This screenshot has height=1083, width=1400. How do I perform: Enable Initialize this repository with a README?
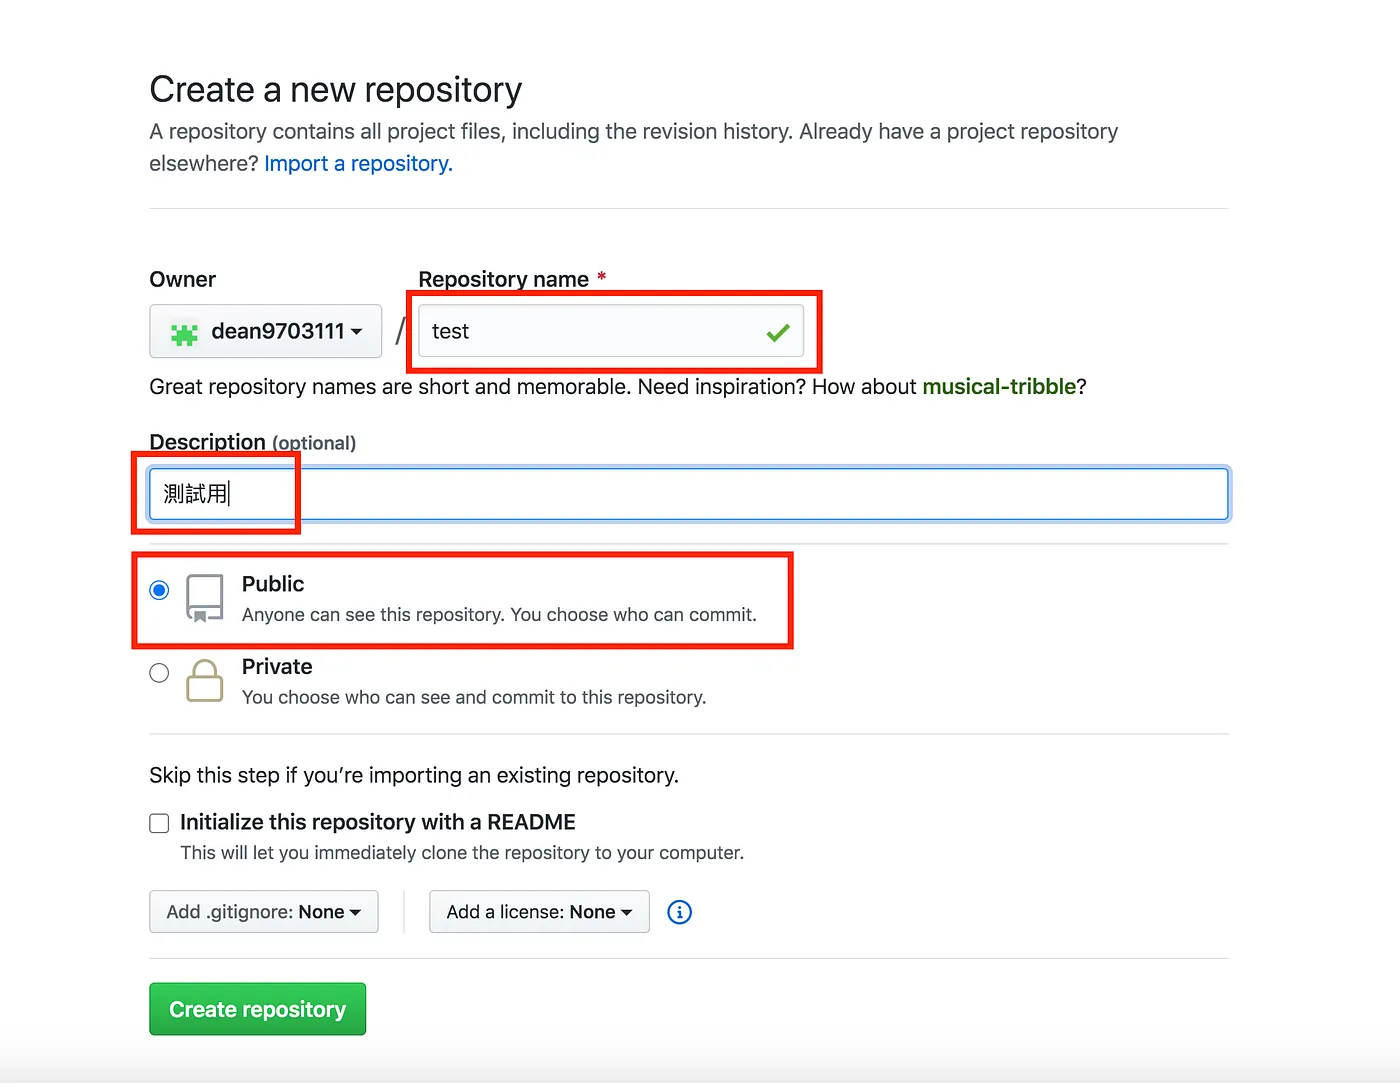pos(159,823)
